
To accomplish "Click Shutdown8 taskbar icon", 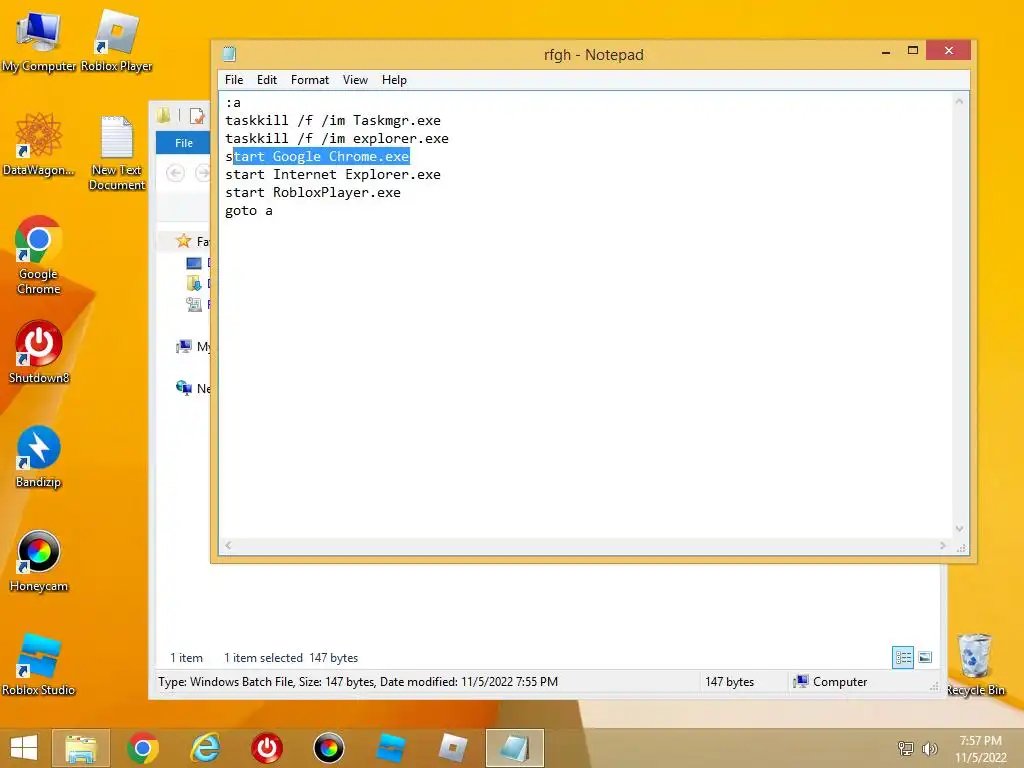I will click(267, 748).
